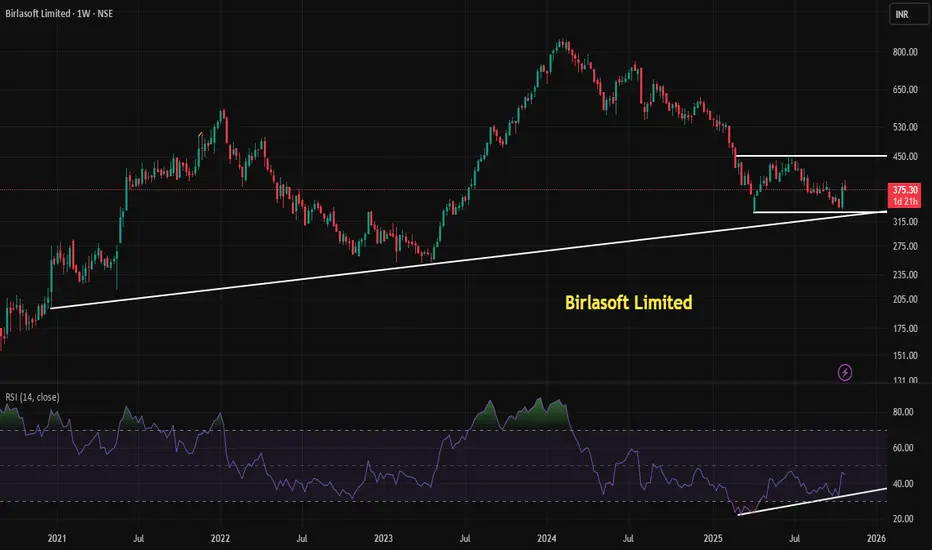Viewport: 932px width, 550px height.
Task: Select the RSI (14, close) indicator label
Action: tap(32, 397)
